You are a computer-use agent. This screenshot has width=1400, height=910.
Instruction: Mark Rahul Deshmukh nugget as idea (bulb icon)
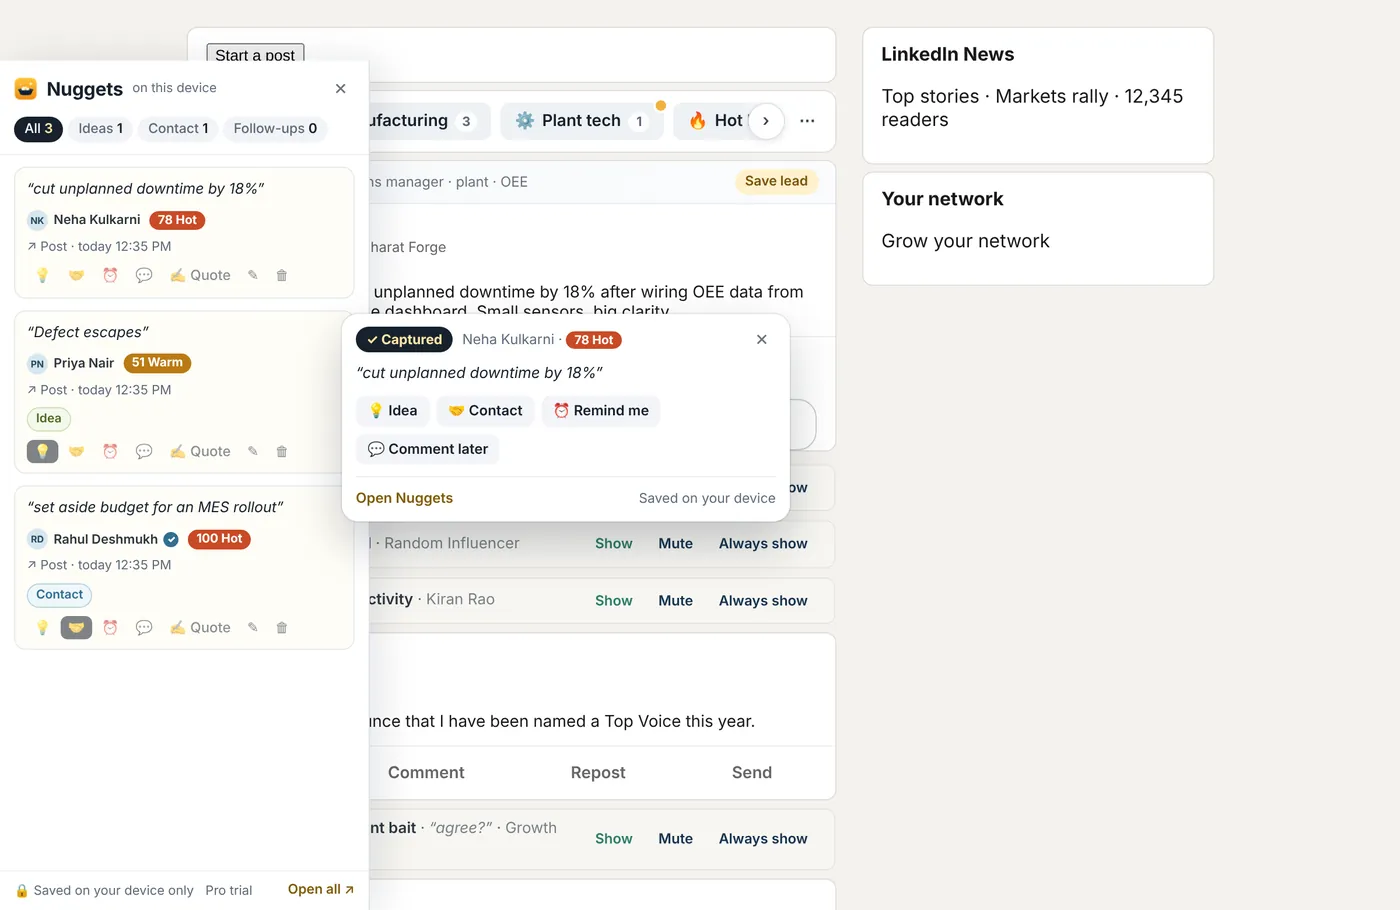42,627
